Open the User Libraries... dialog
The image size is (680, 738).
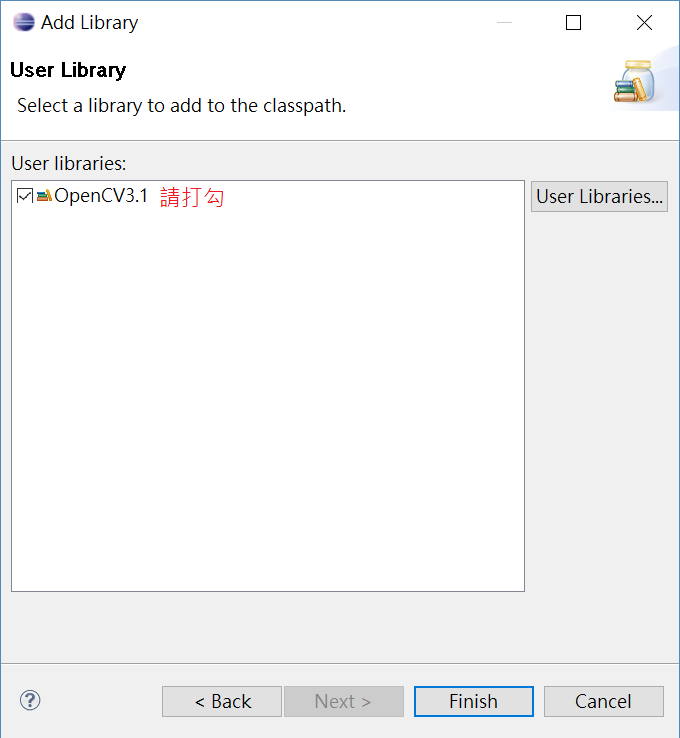coord(599,197)
